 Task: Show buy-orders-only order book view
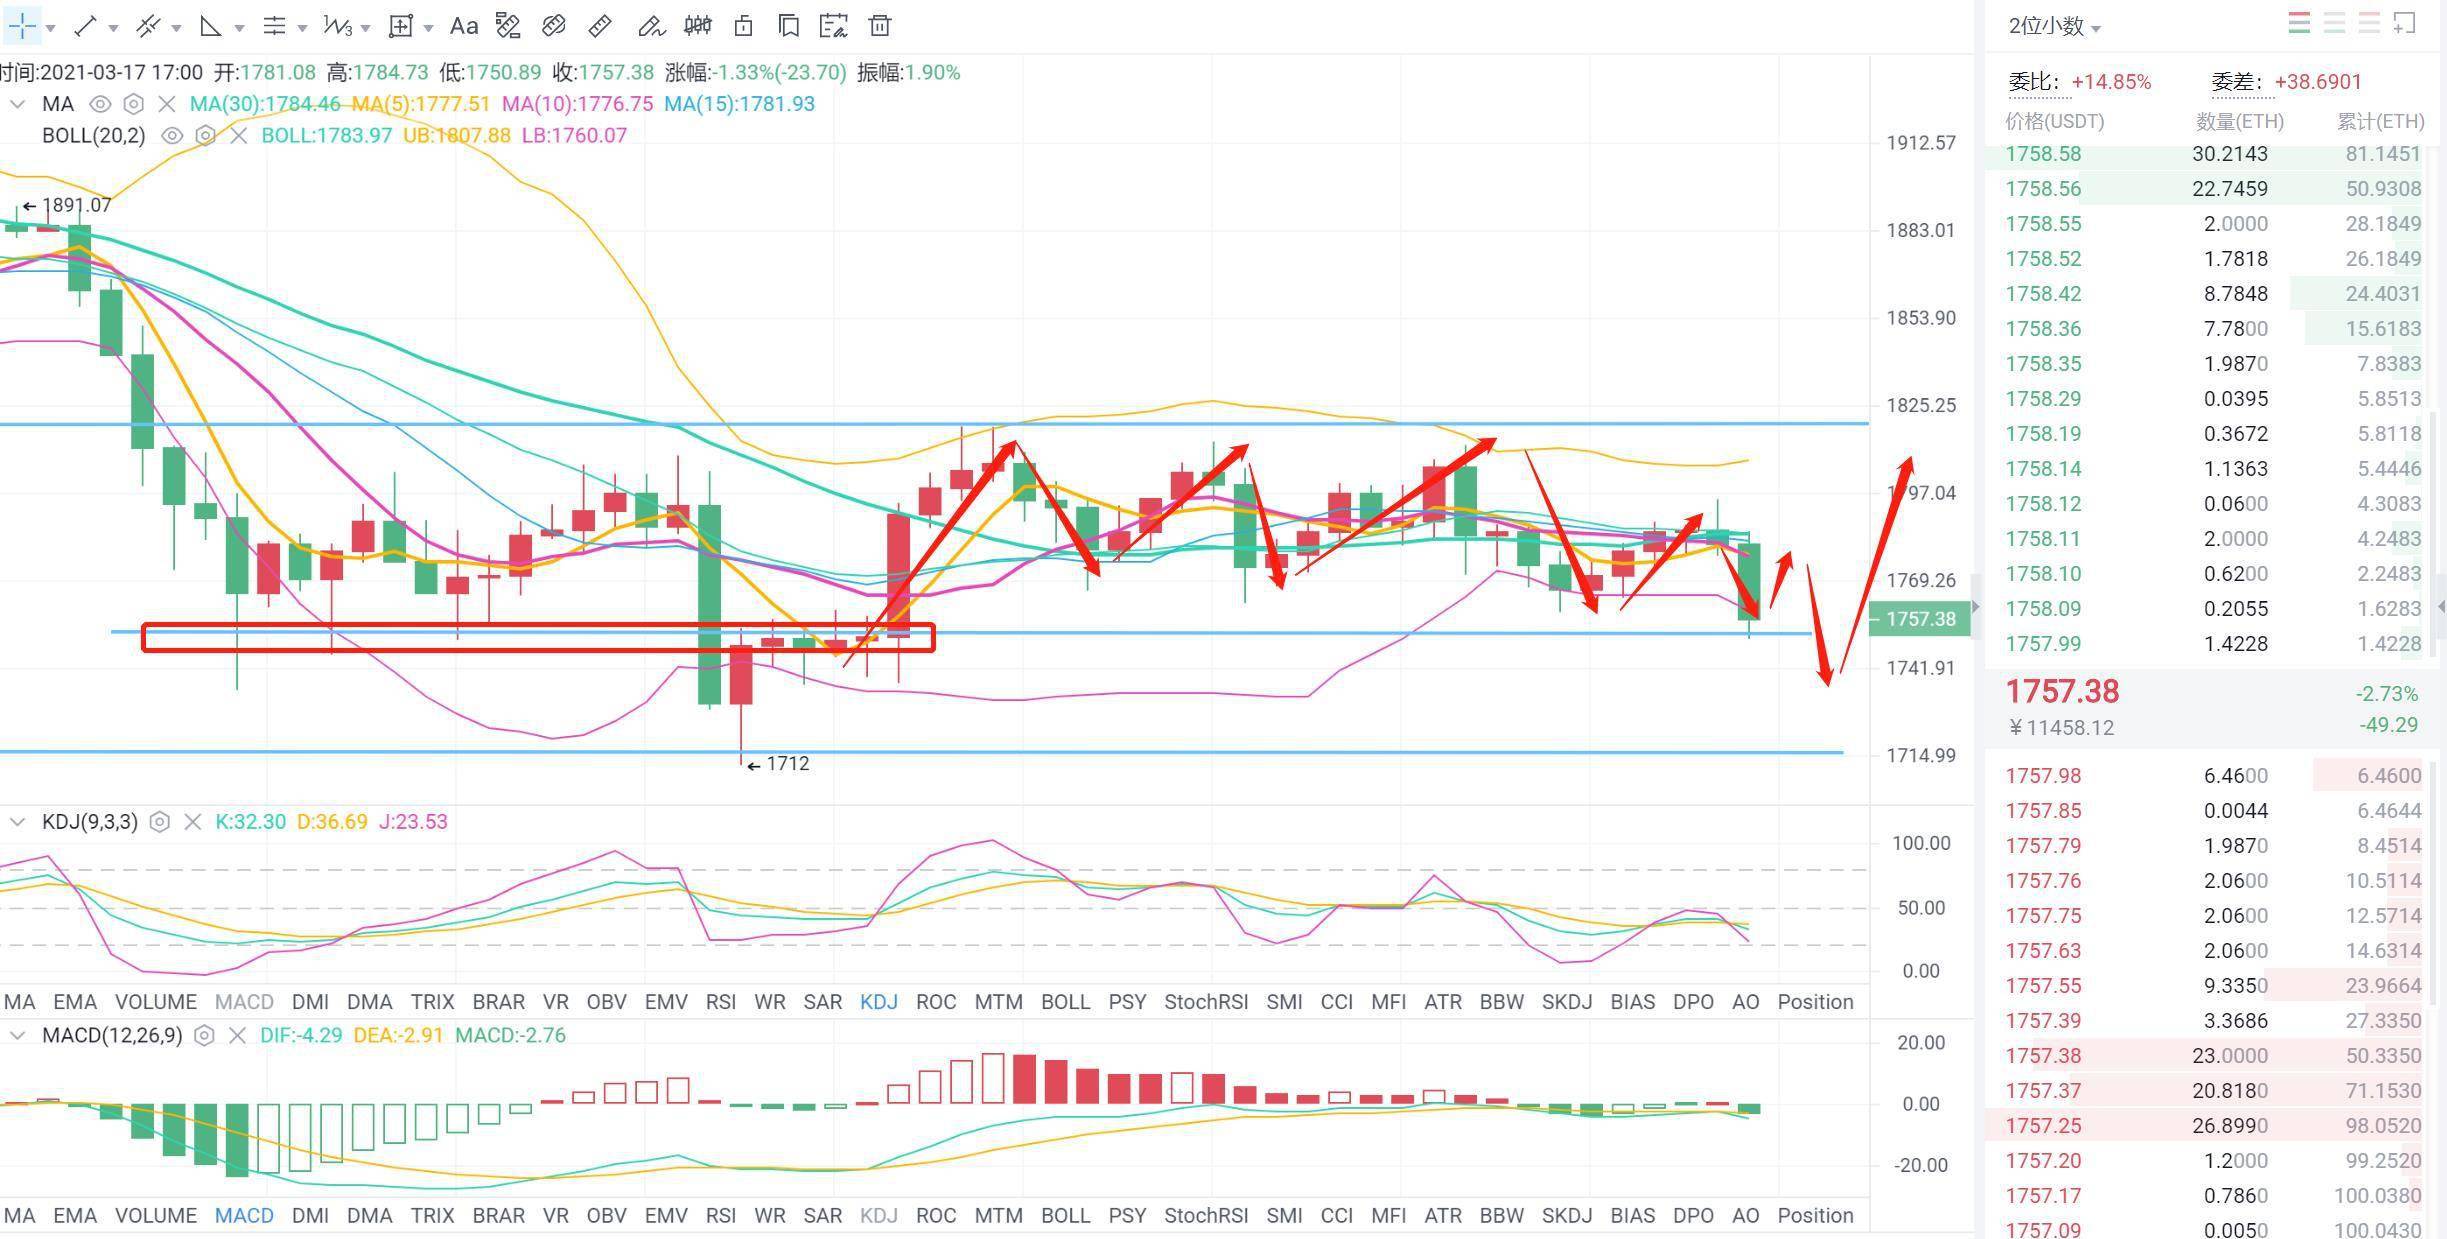(2334, 24)
